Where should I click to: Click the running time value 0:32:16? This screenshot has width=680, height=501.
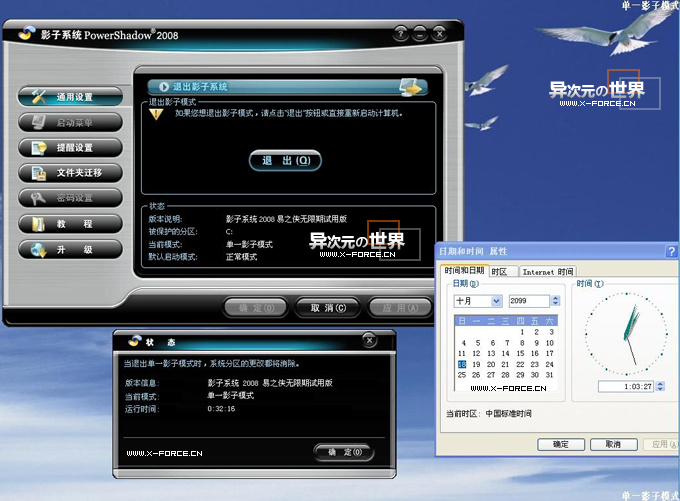(x=221, y=409)
